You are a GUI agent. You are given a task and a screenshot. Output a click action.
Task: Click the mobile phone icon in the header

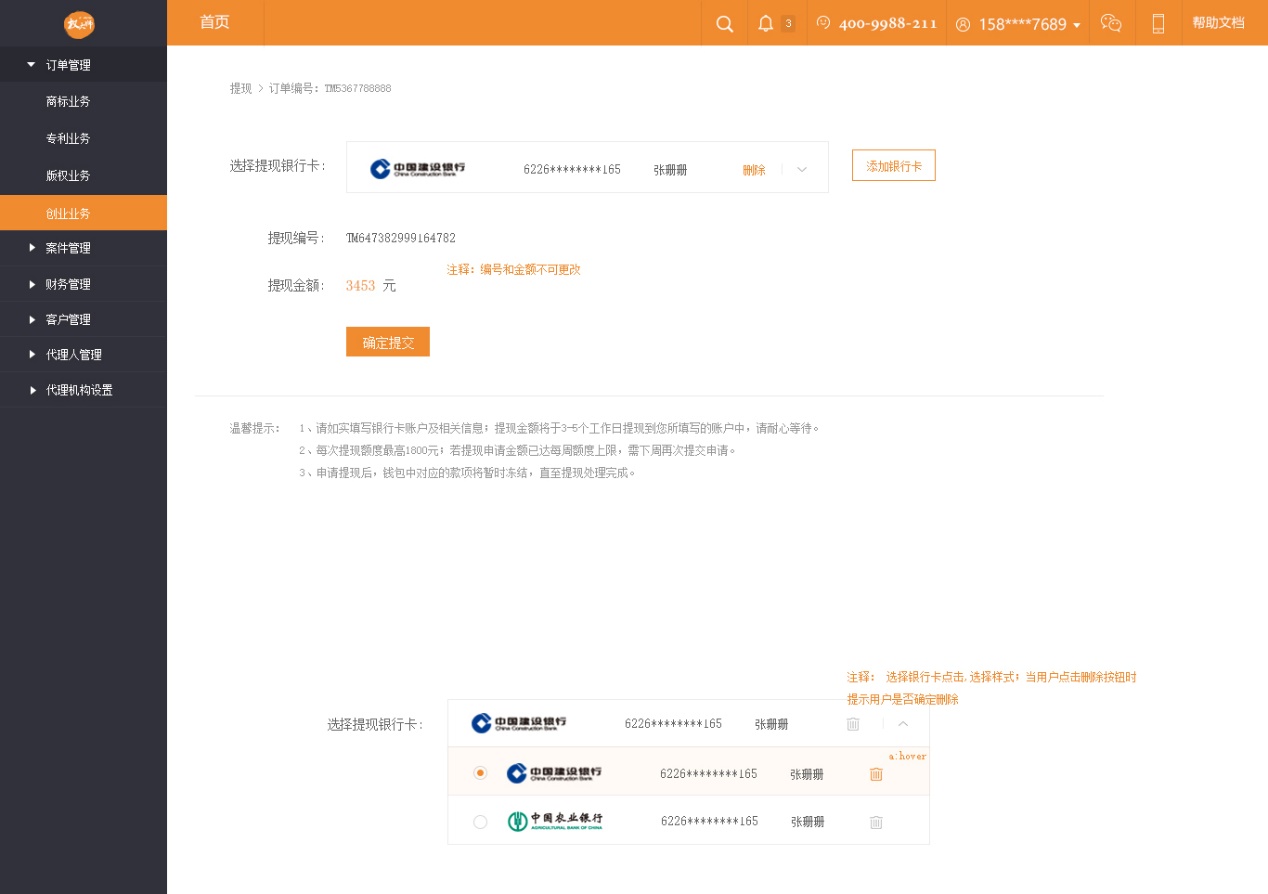coord(1158,22)
